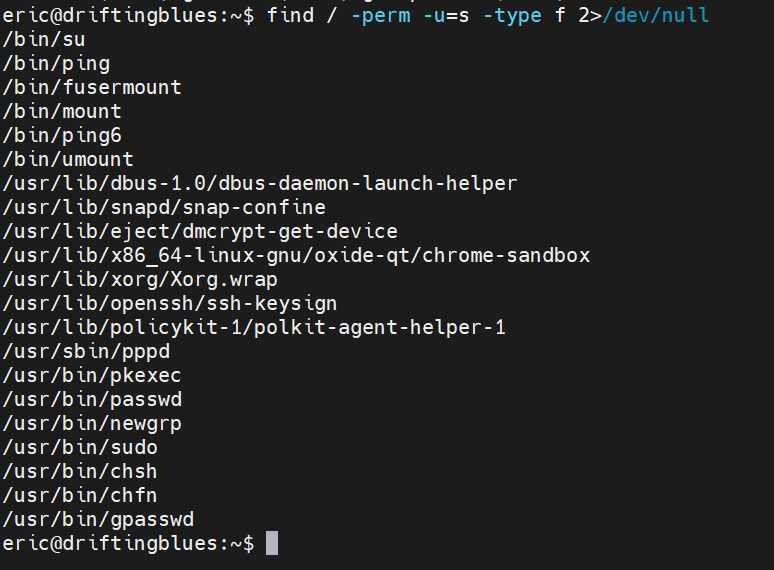Click the /usr/bin/sudo path
This screenshot has height=570, width=774.
point(80,448)
